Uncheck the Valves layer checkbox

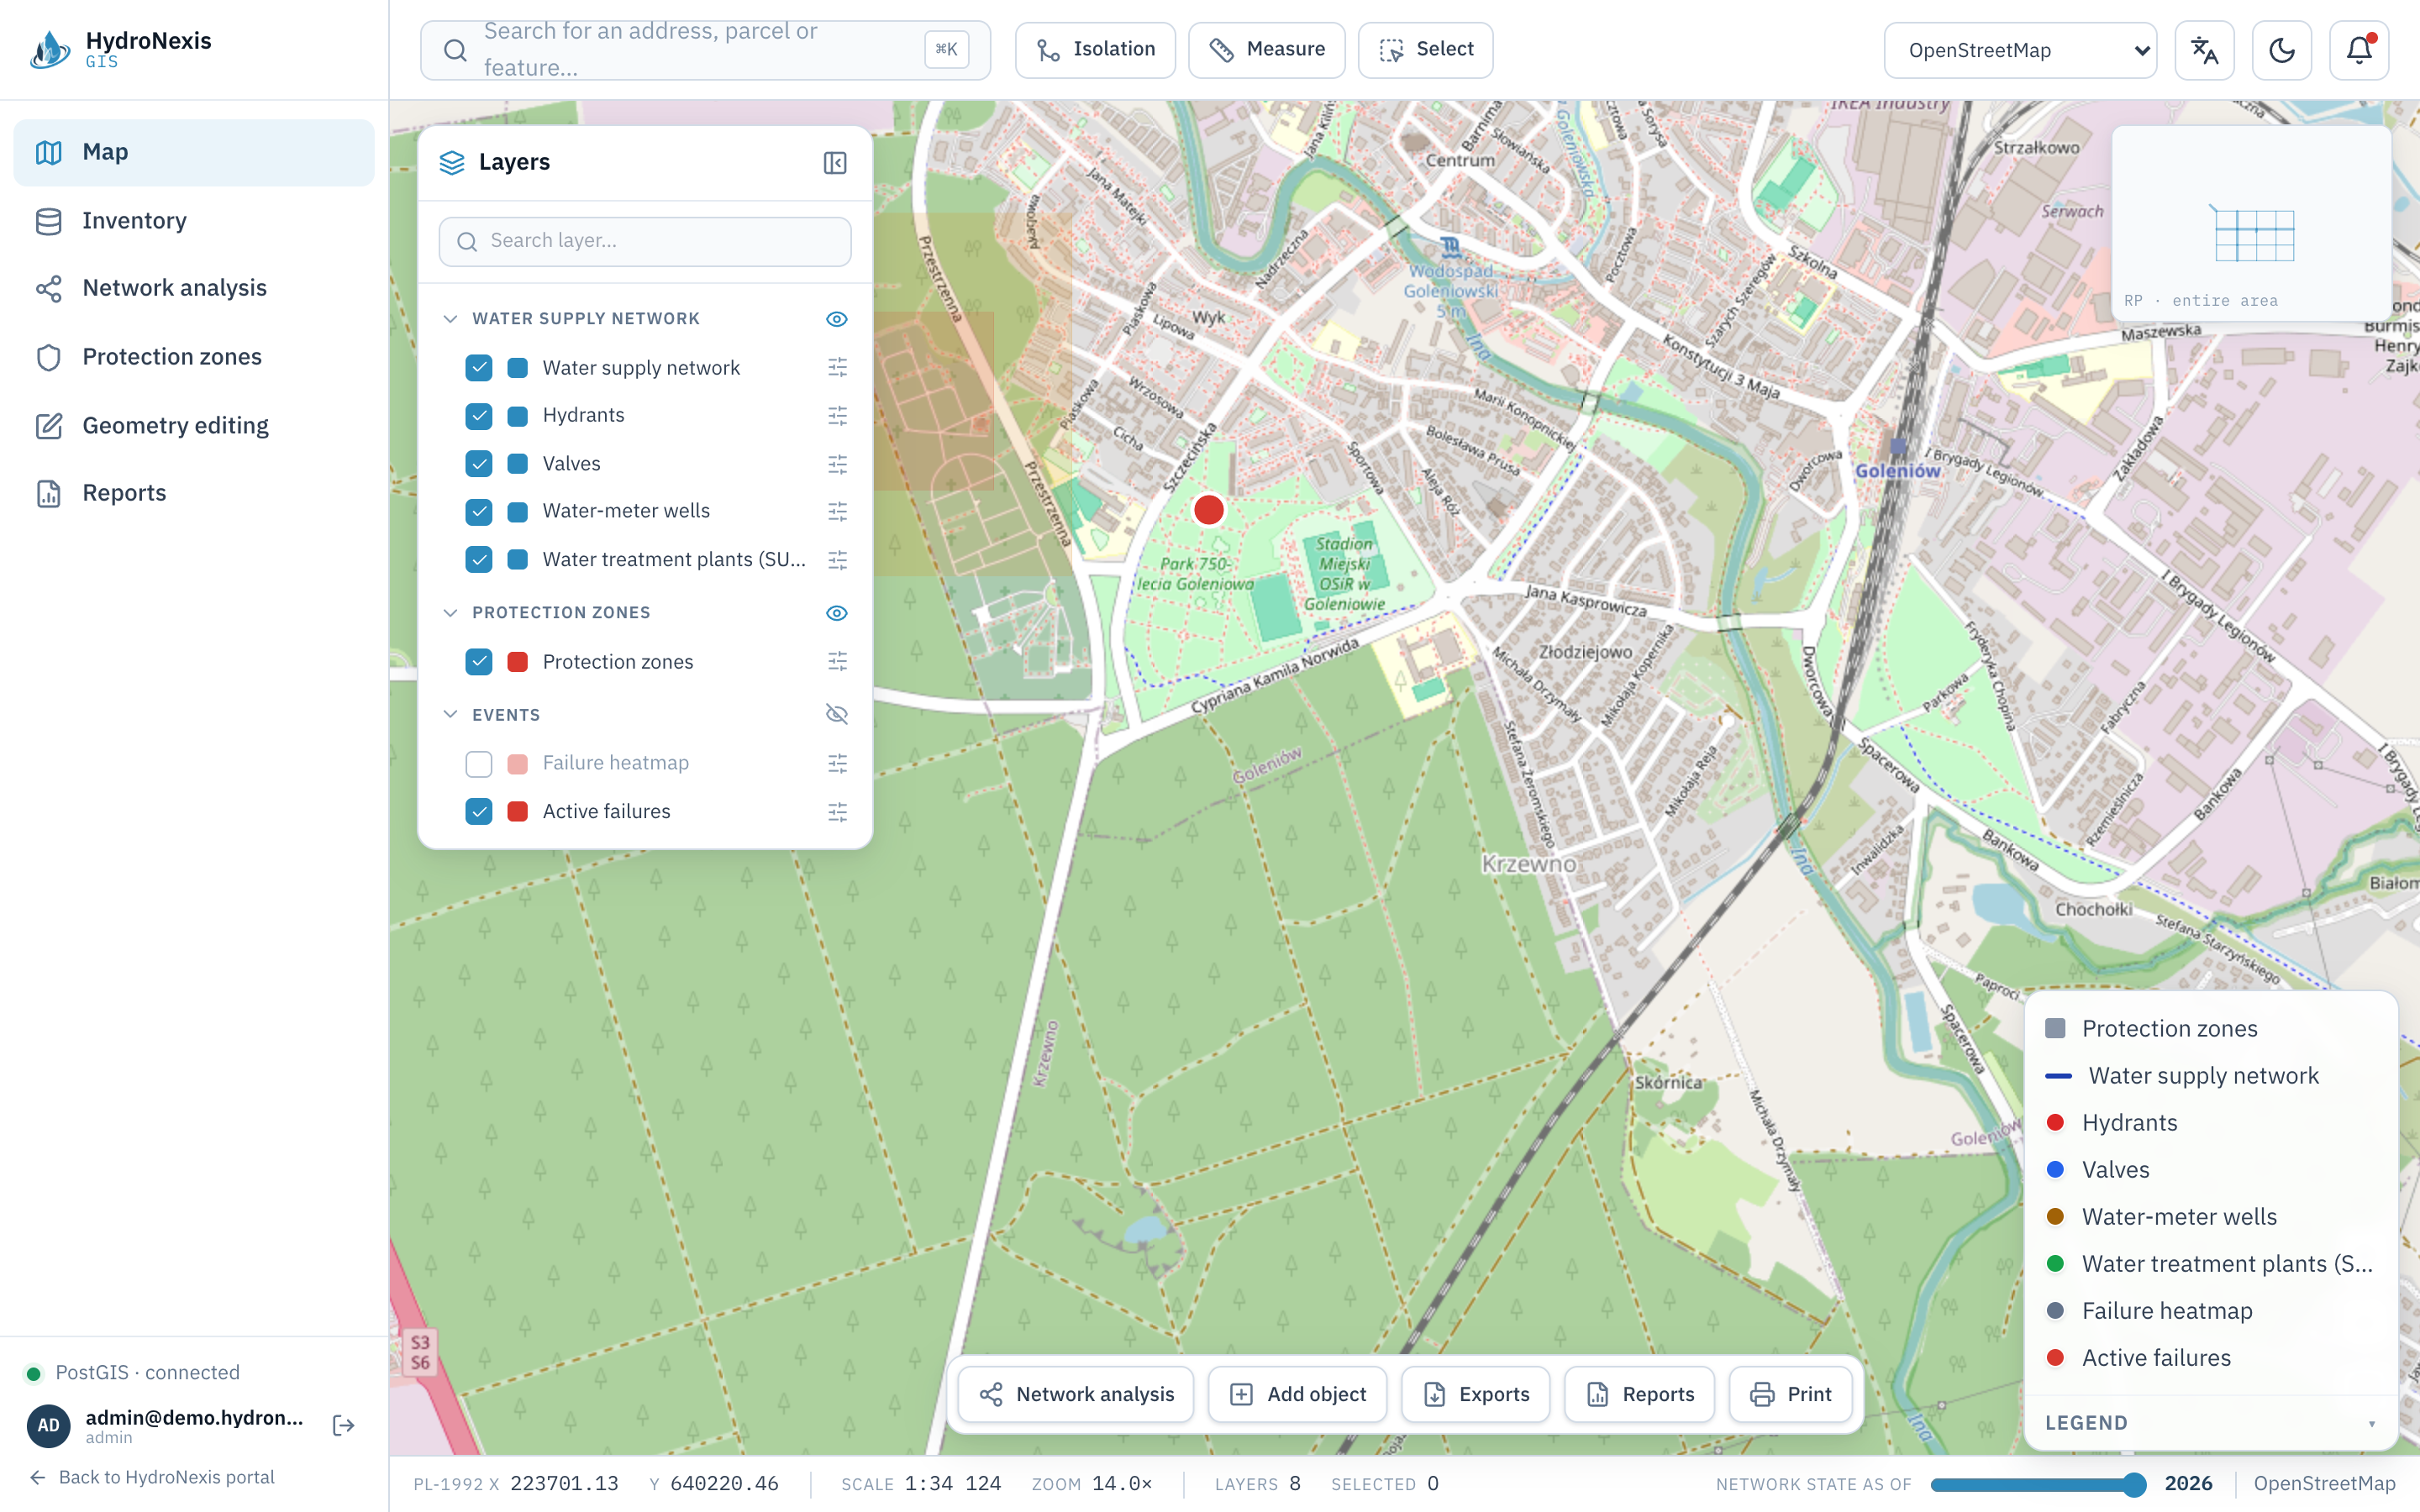pyautogui.click(x=479, y=464)
